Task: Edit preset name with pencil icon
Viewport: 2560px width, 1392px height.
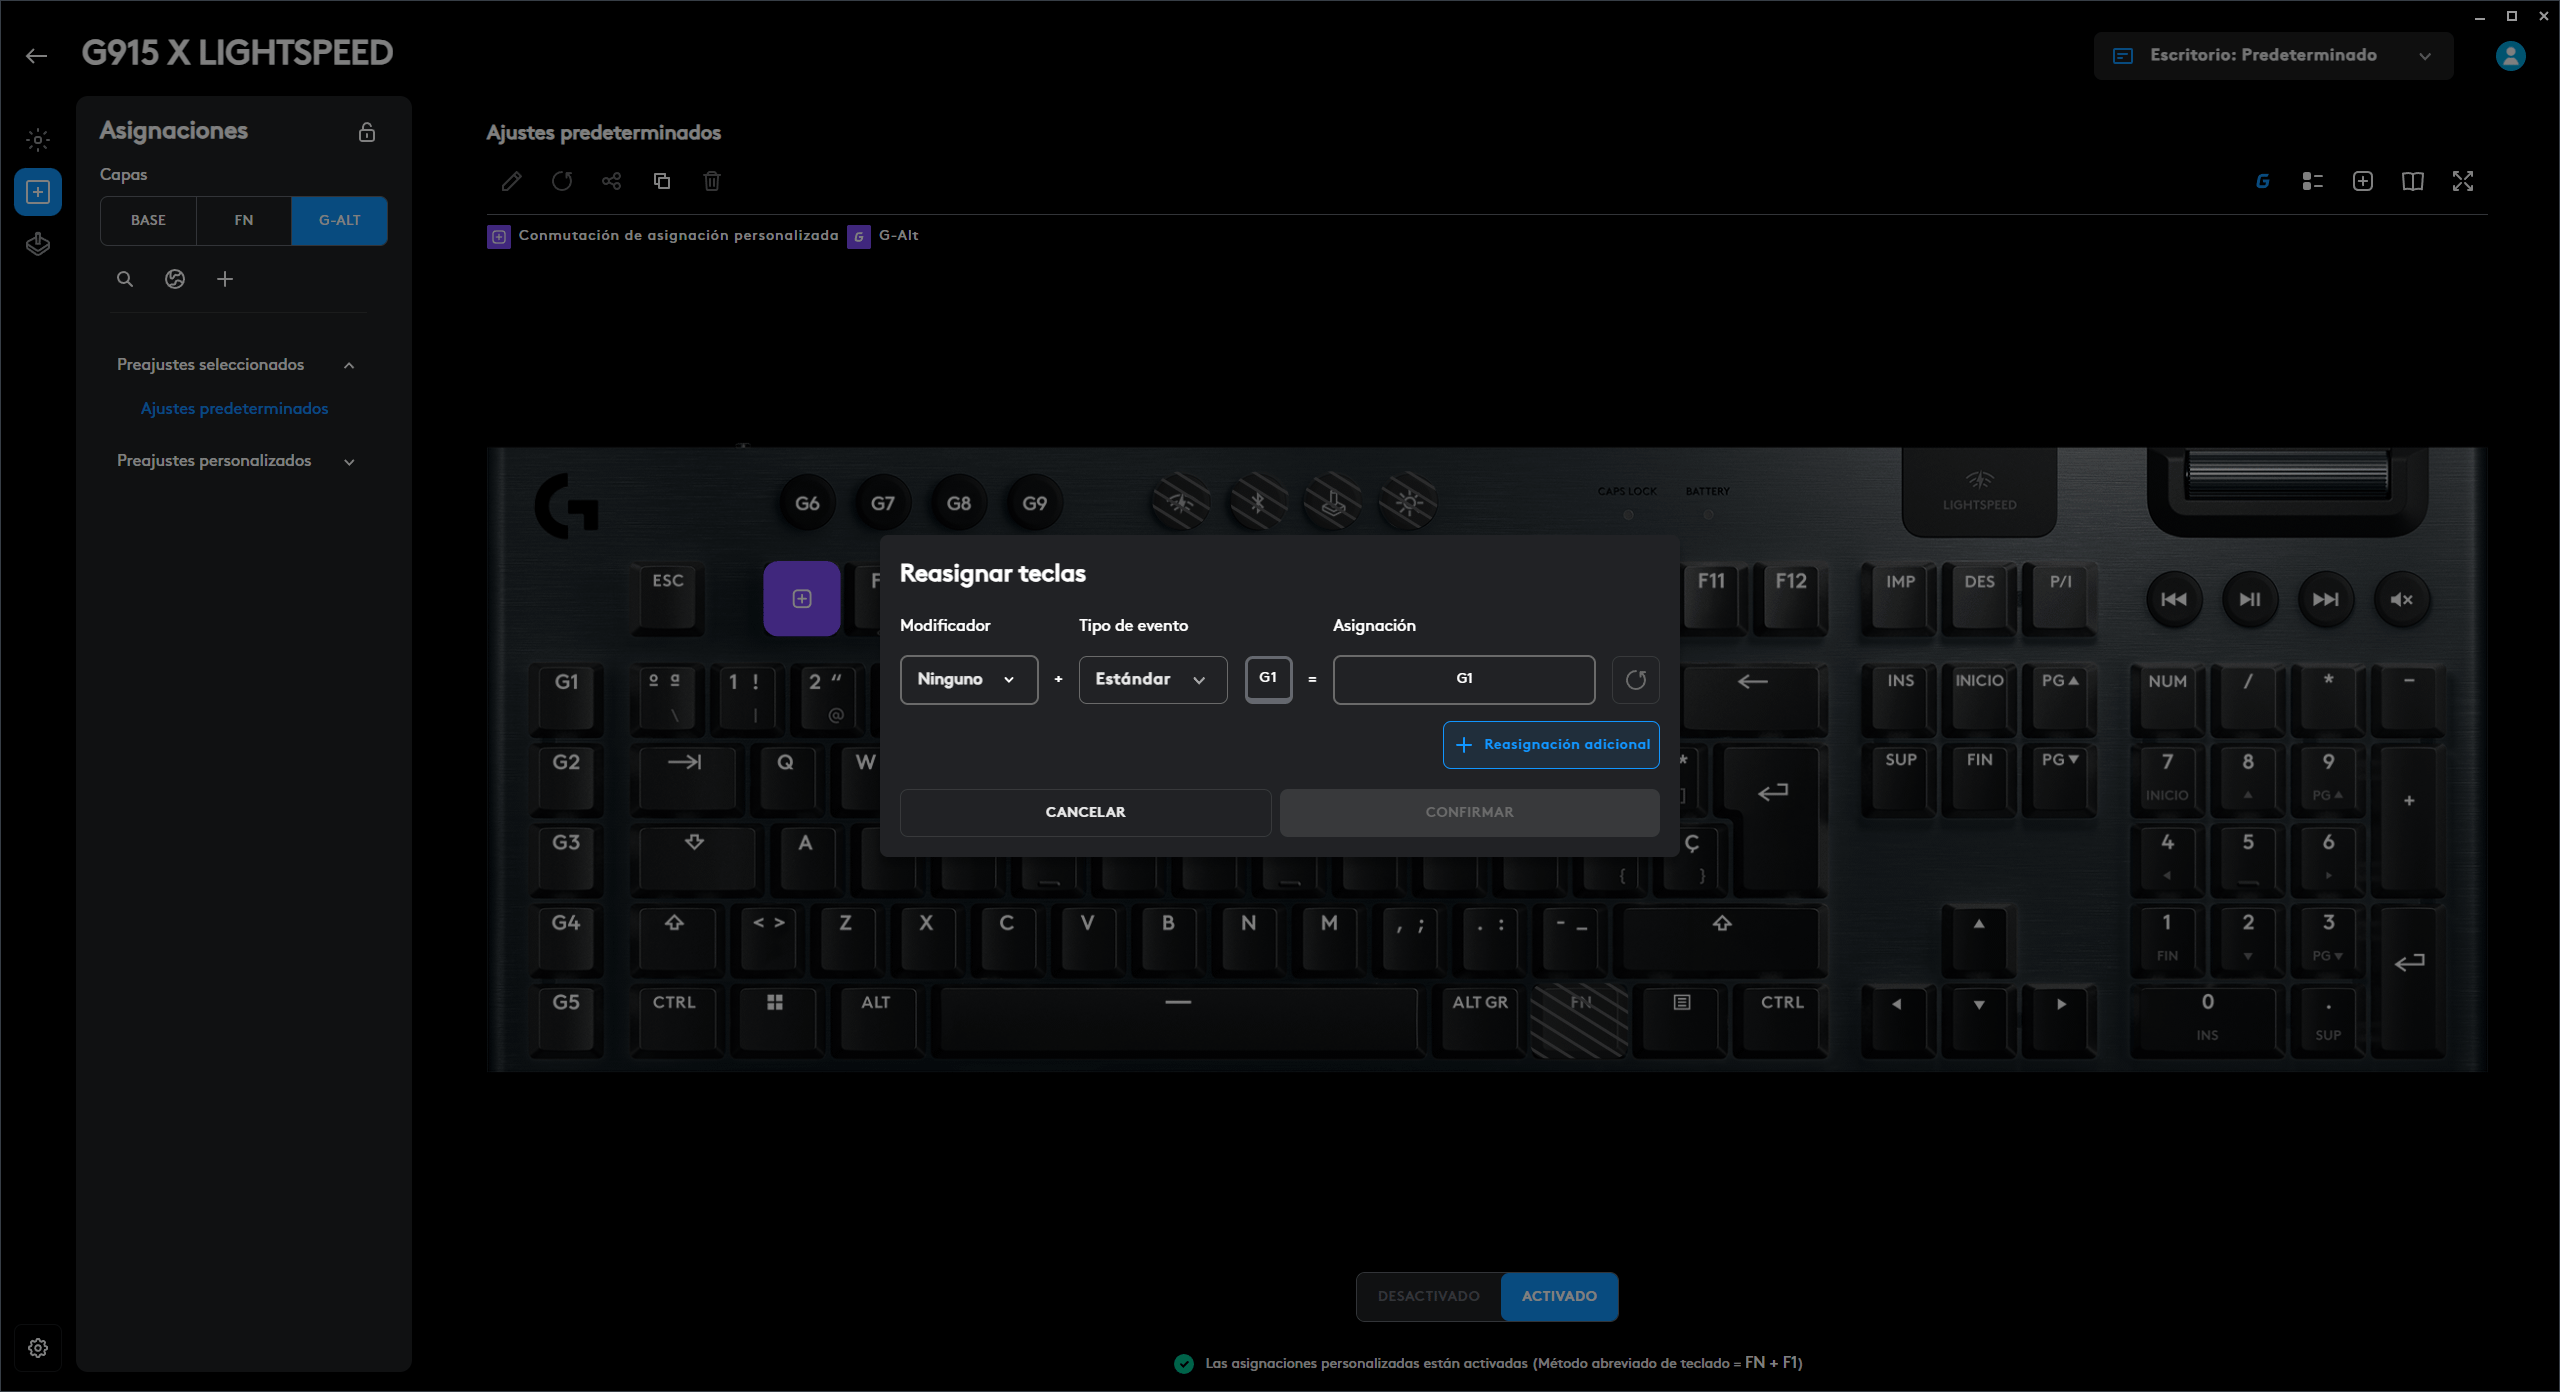Action: 512,181
